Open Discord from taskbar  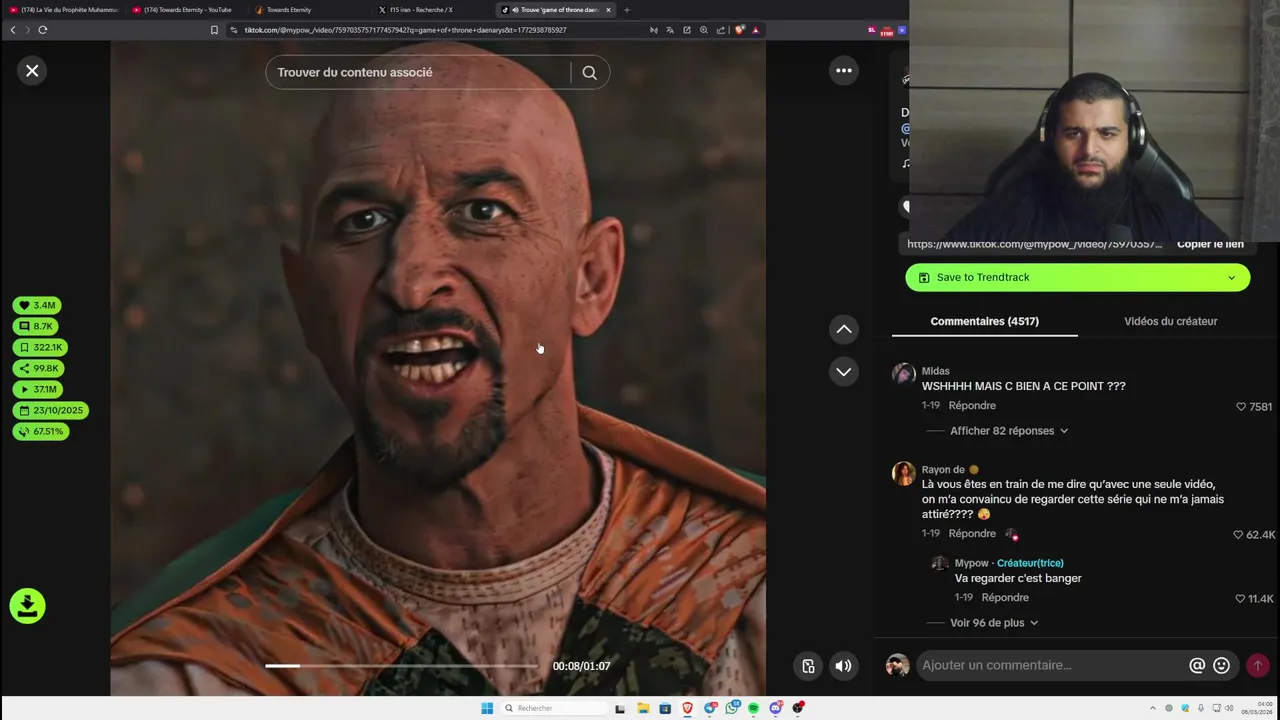coord(775,708)
